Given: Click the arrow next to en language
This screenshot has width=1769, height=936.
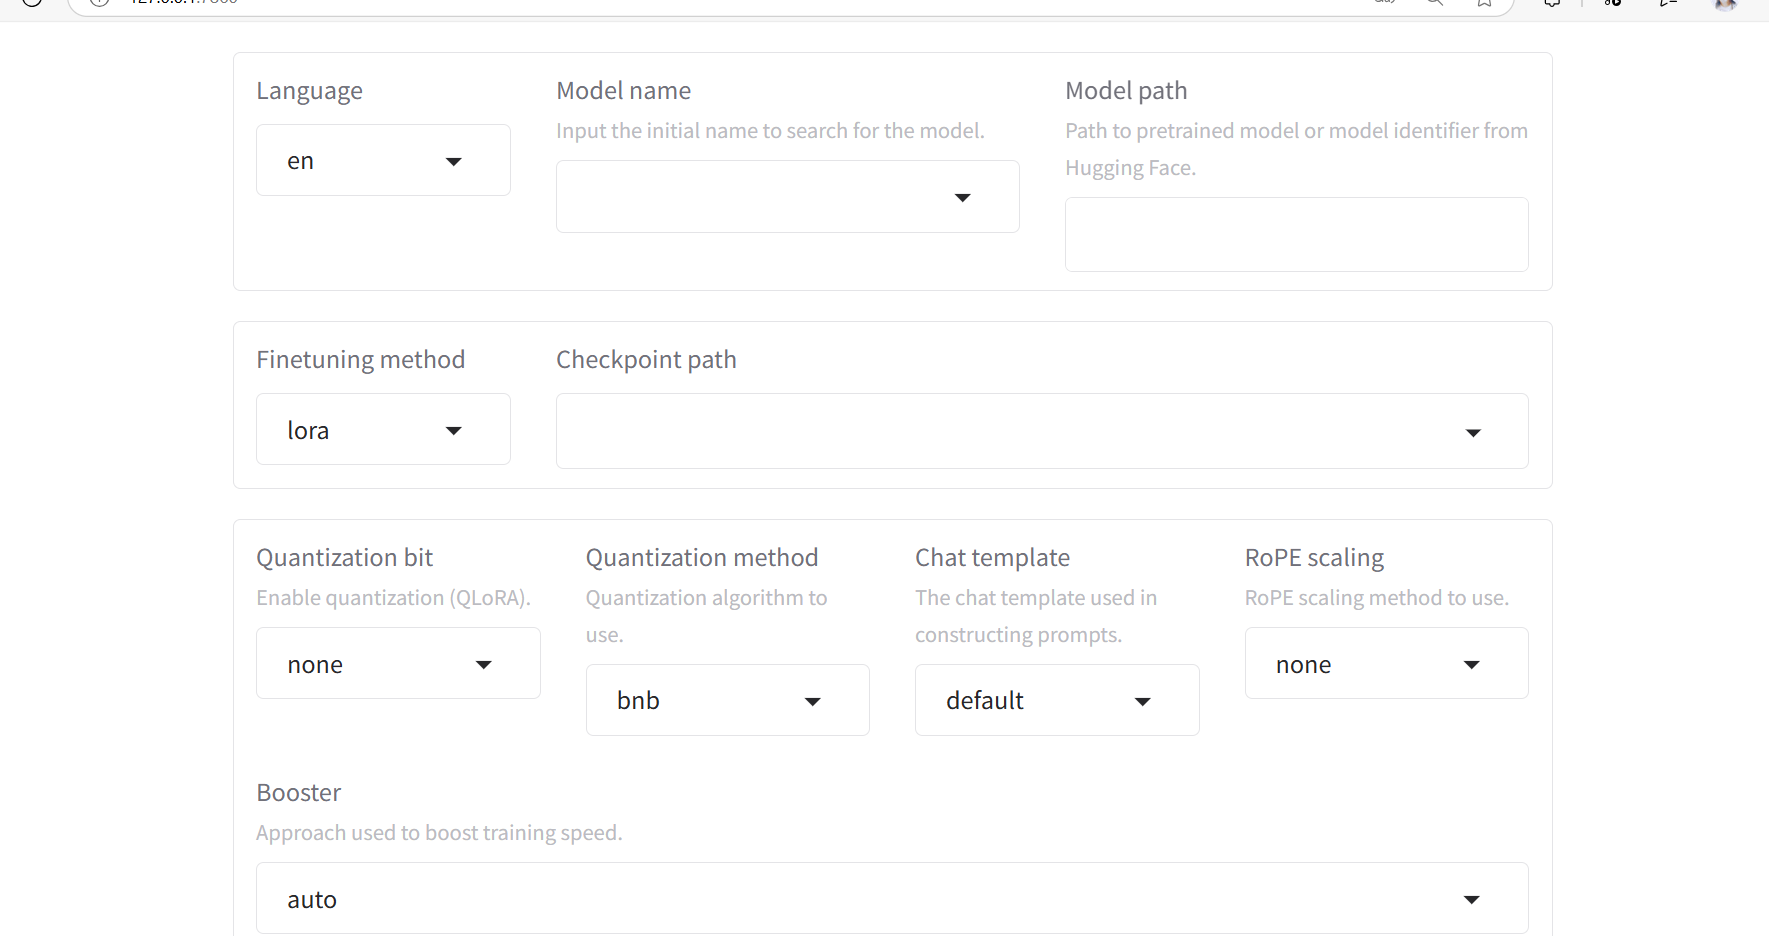Looking at the screenshot, I should pyautogui.click(x=453, y=162).
